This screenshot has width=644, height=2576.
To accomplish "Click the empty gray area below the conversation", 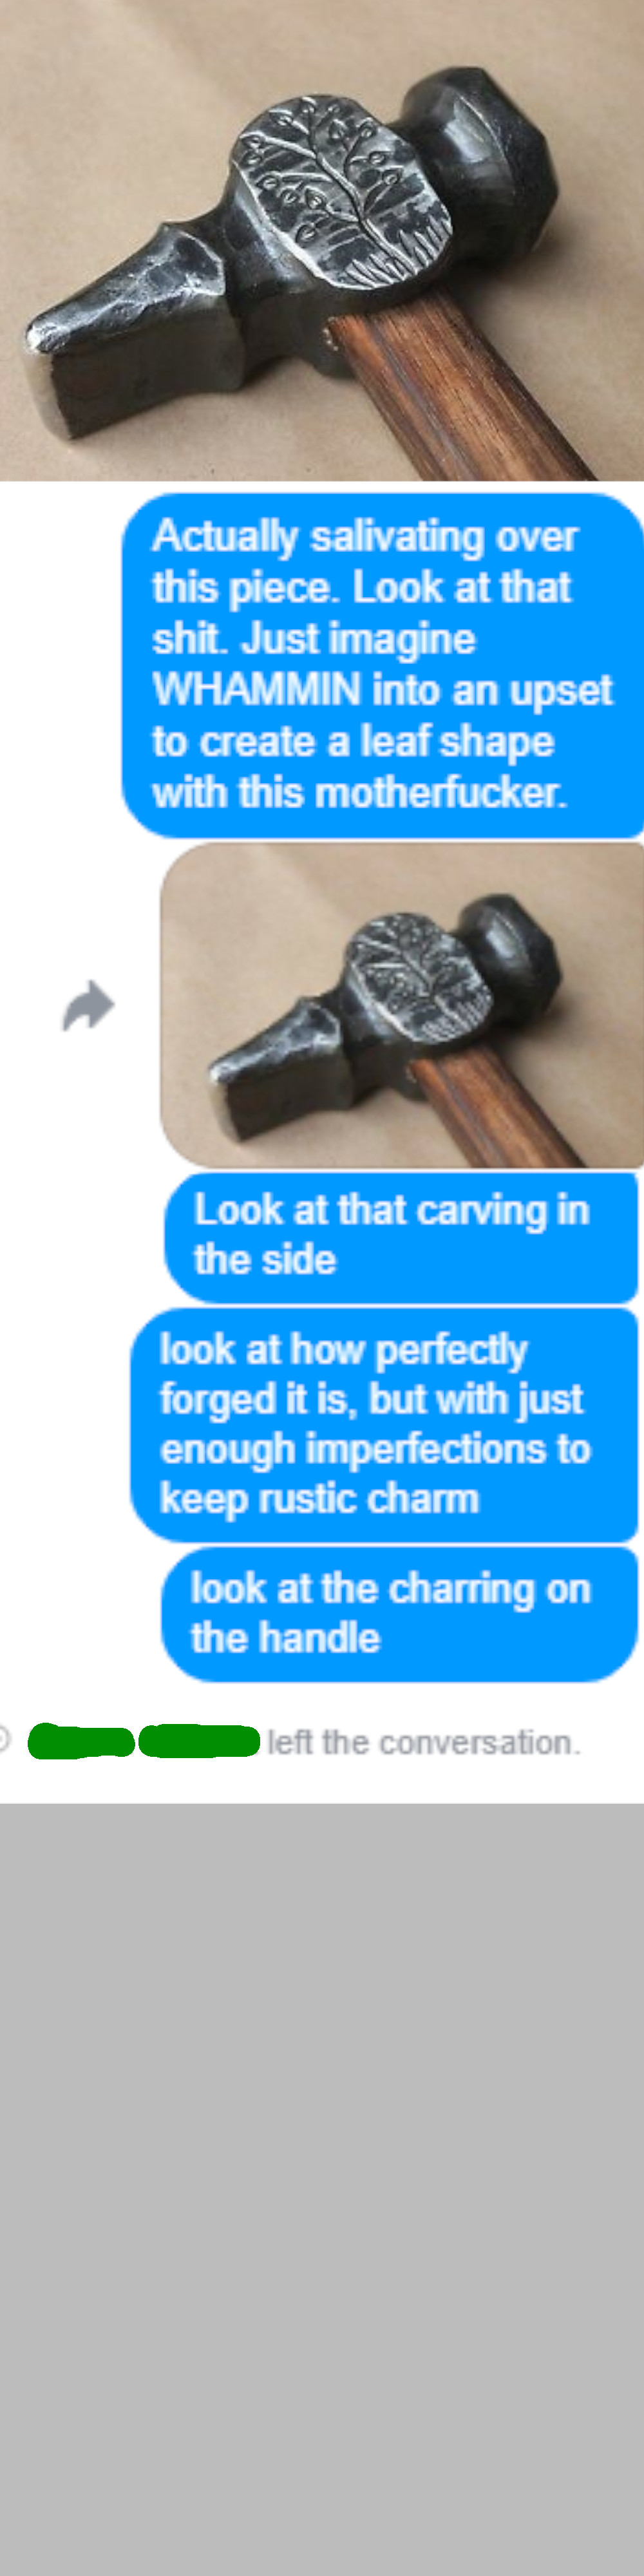I will 322,2190.
